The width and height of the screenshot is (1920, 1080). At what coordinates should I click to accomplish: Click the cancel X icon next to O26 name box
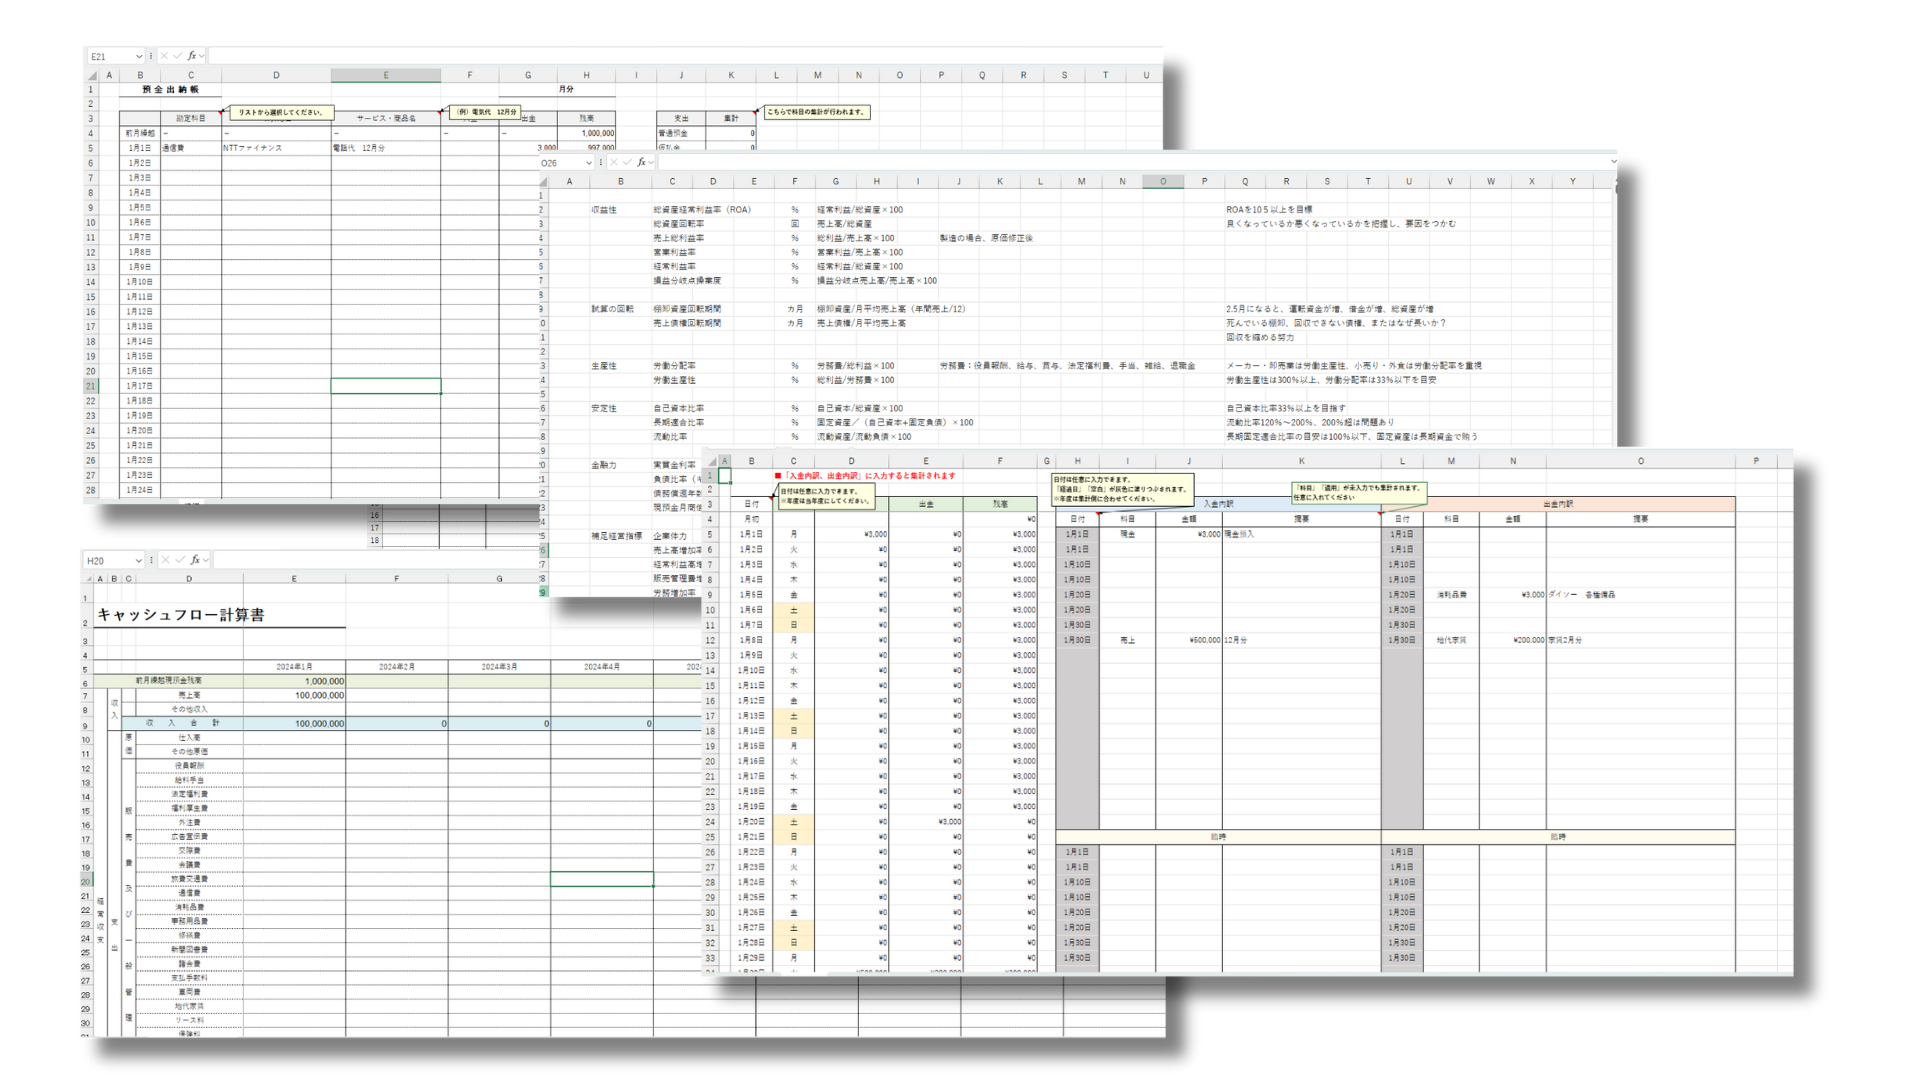pos(614,162)
